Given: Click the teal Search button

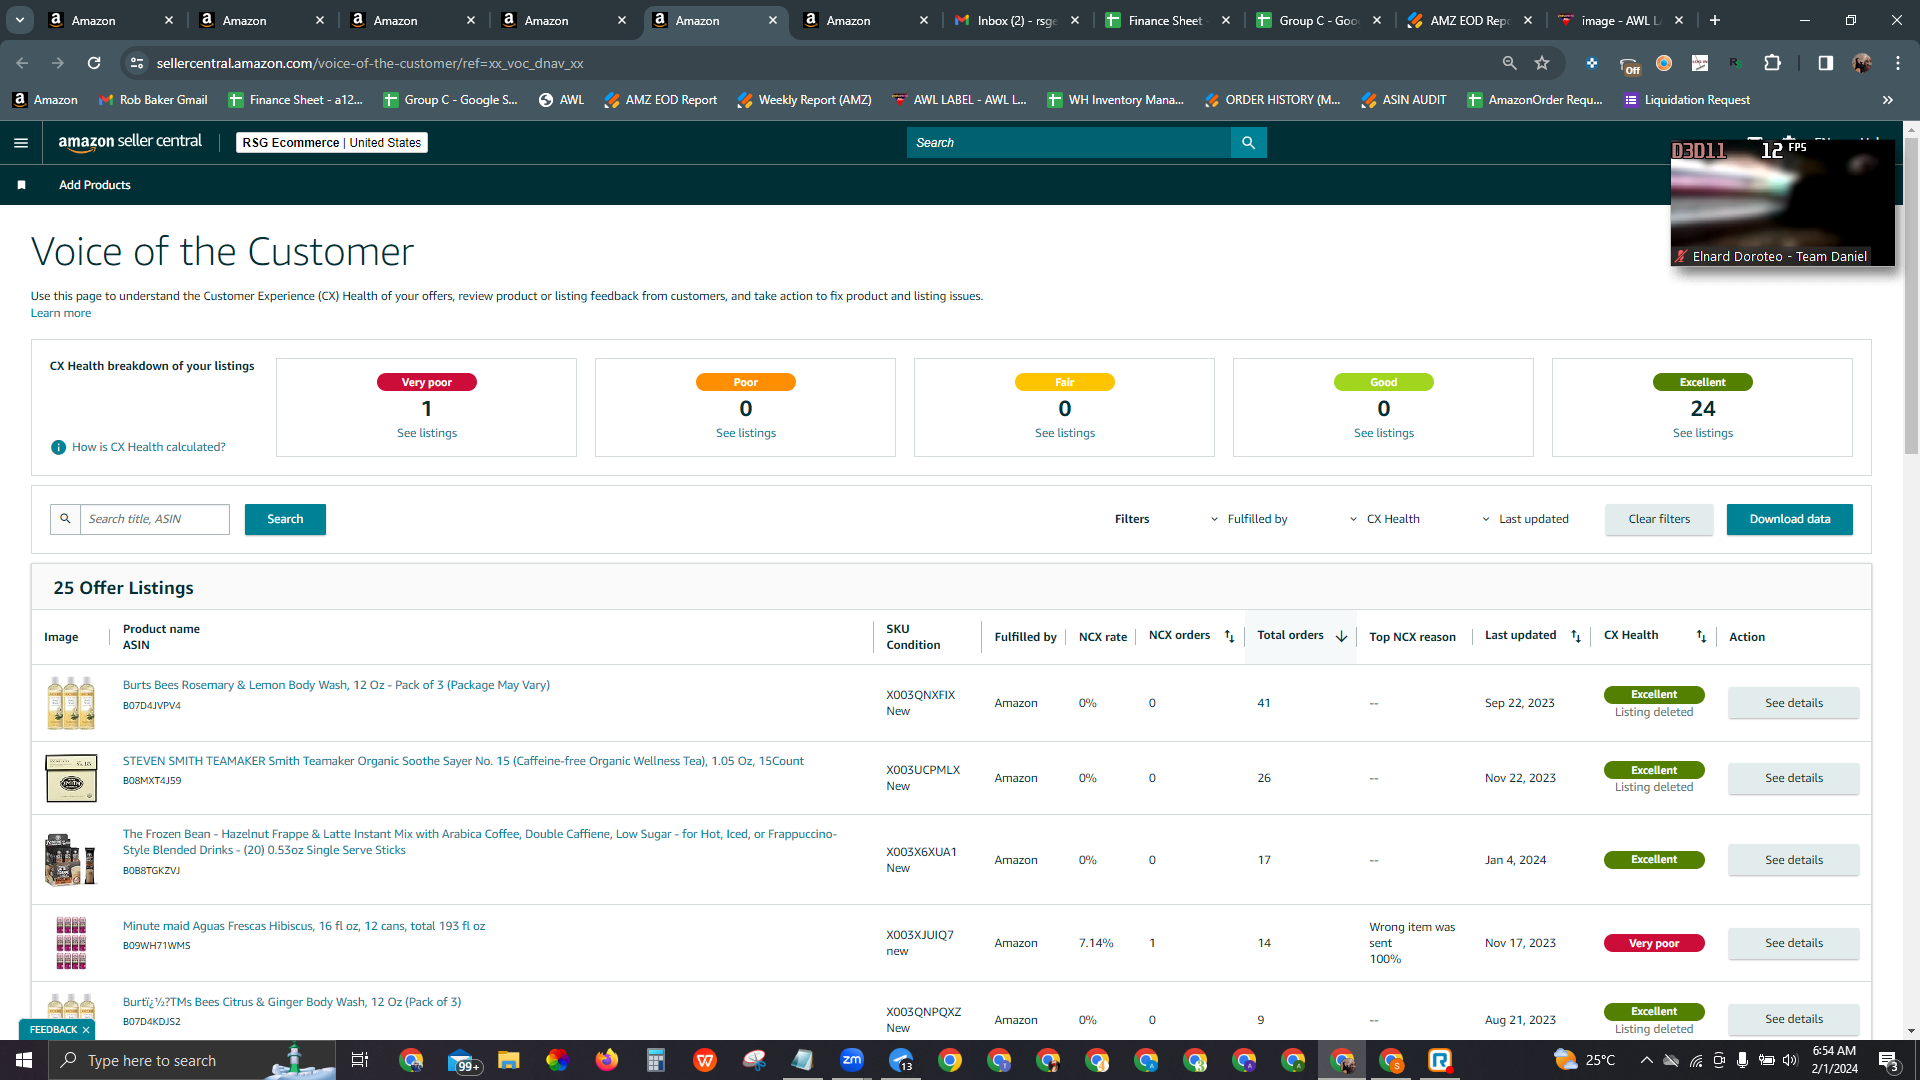Looking at the screenshot, I should [285, 519].
